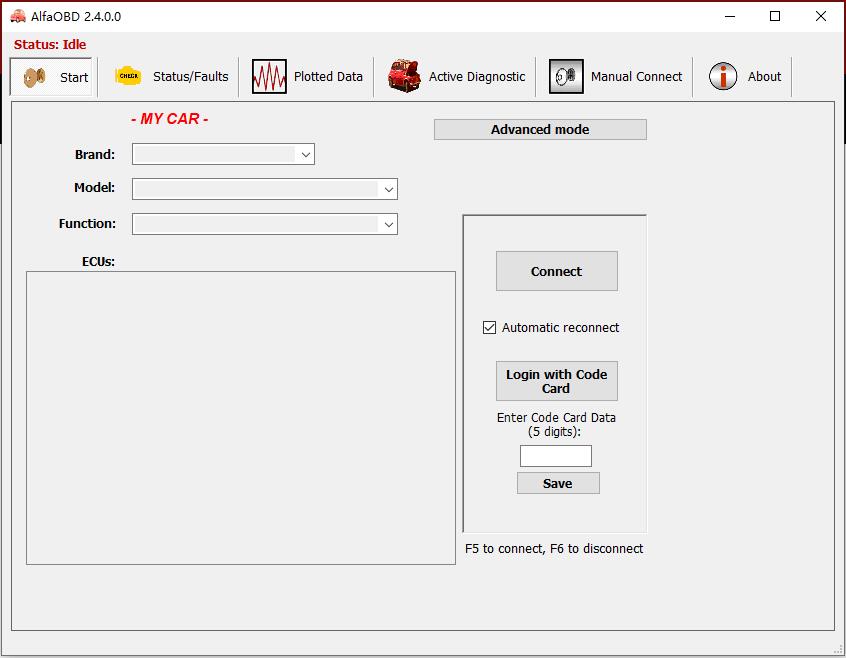Viewport: 846px width, 658px height.
Task: Minimize the AlfaOBD window
Action: 730,16
